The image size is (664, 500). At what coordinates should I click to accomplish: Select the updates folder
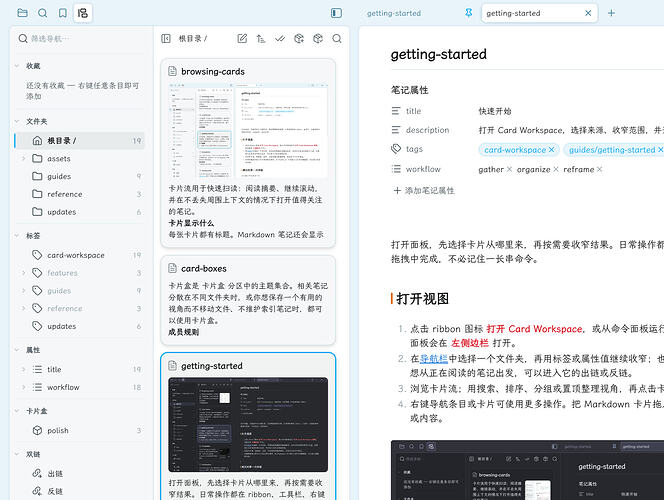pyautogui.click(x=80, y=212)
